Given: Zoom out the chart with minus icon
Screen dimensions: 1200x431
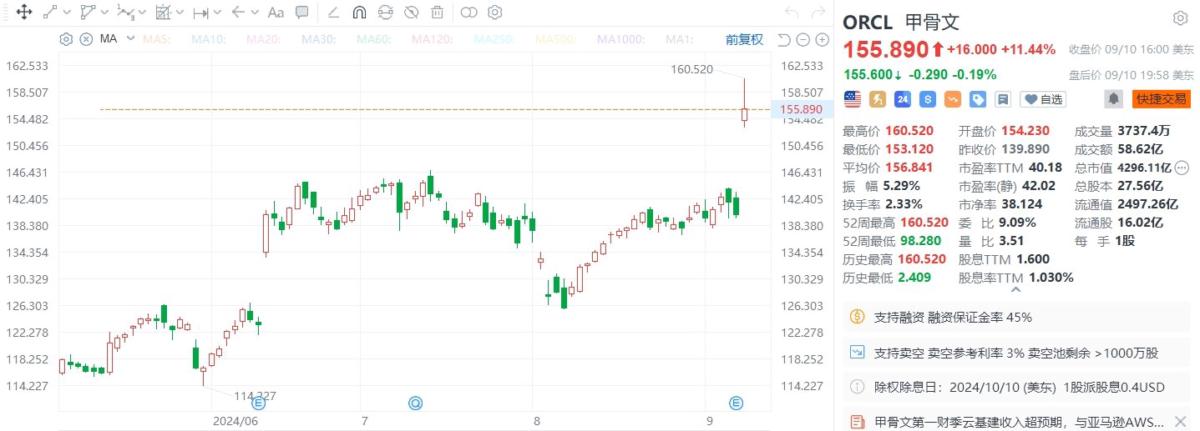Looking at the screenshot, I should [803, 39].
